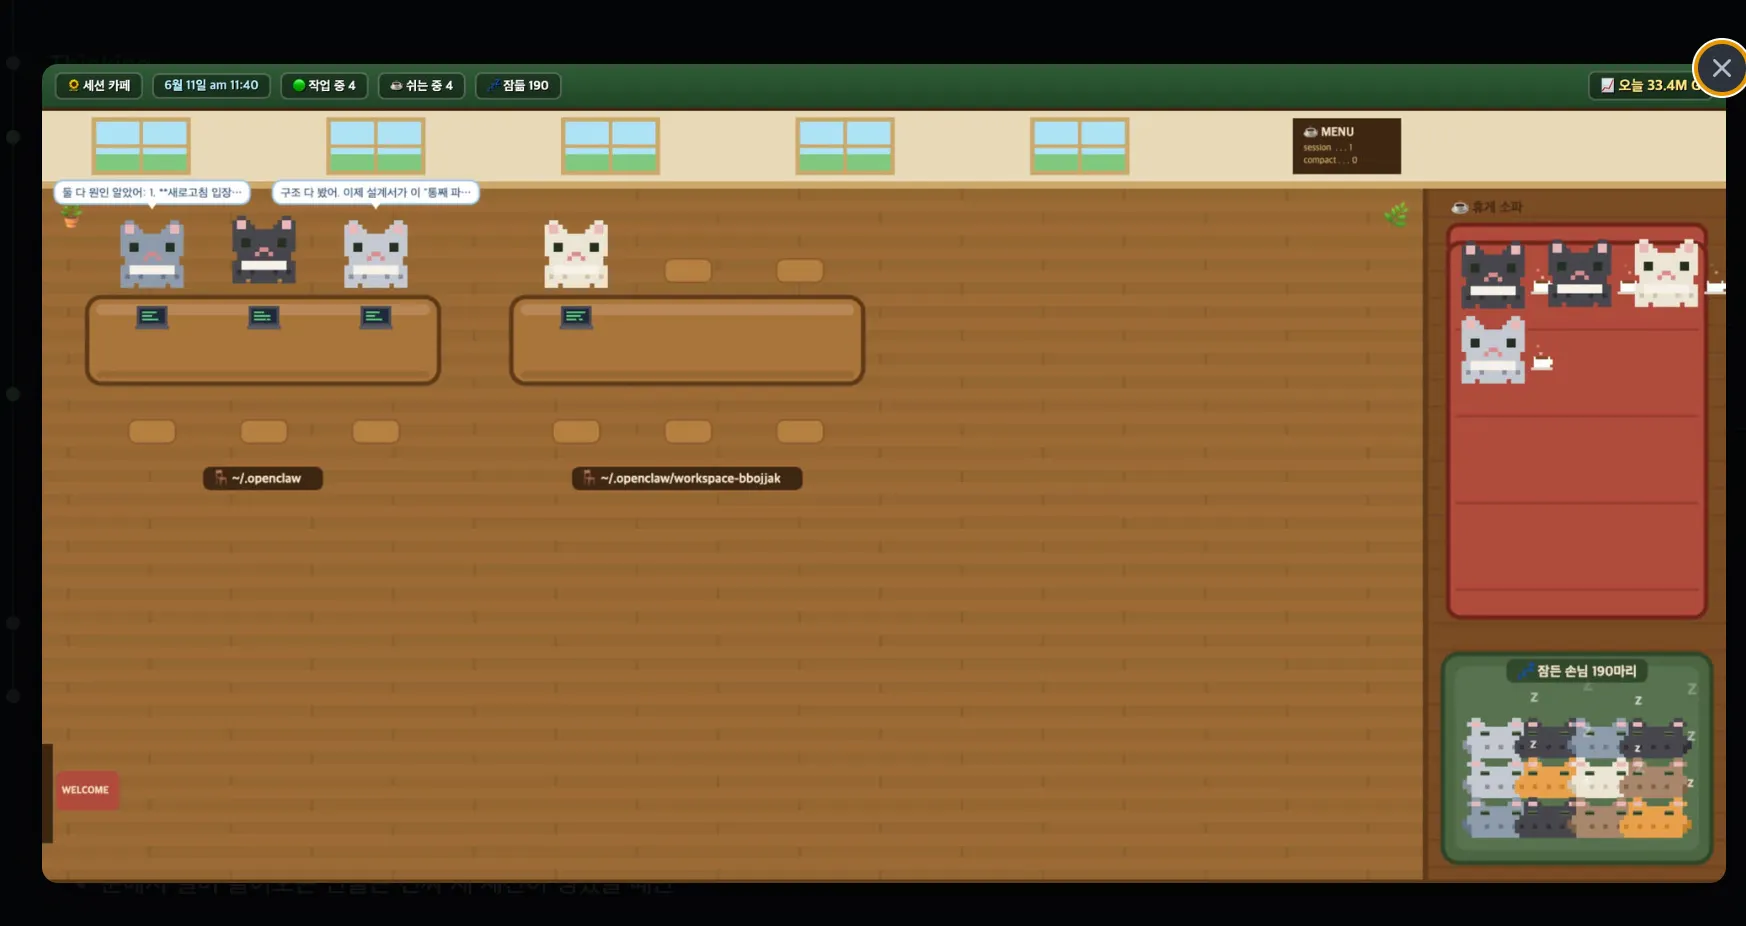Click the 쉬는 중 4 status badge

pos(421,85)
